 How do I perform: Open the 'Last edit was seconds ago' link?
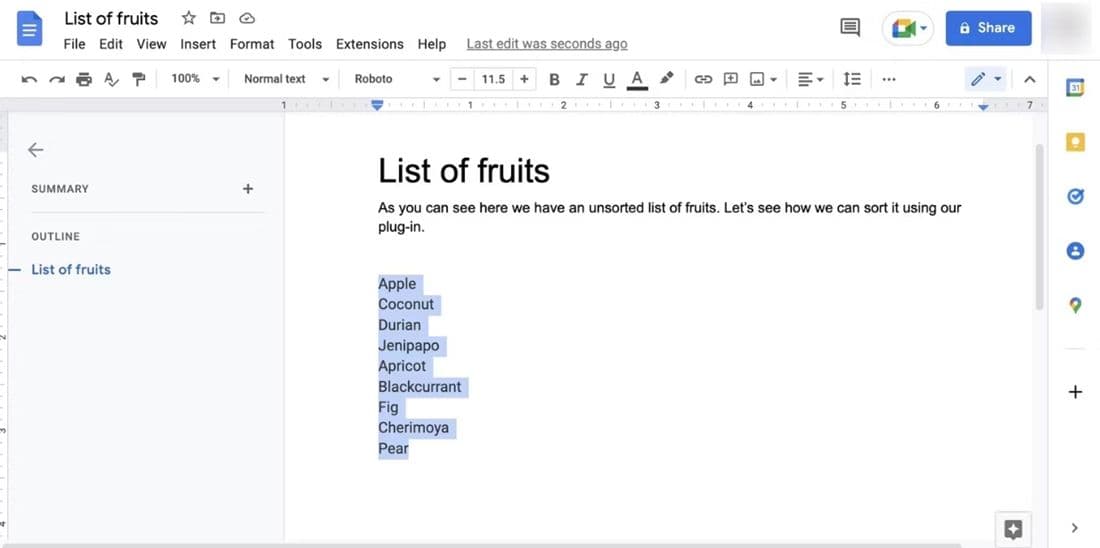[x=547, y=44]
